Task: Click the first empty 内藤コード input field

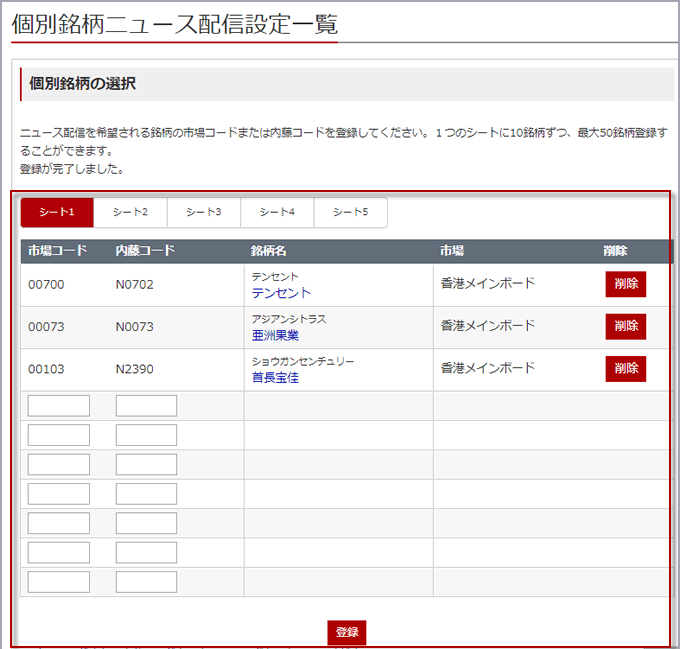Action: tap(146, 406)
